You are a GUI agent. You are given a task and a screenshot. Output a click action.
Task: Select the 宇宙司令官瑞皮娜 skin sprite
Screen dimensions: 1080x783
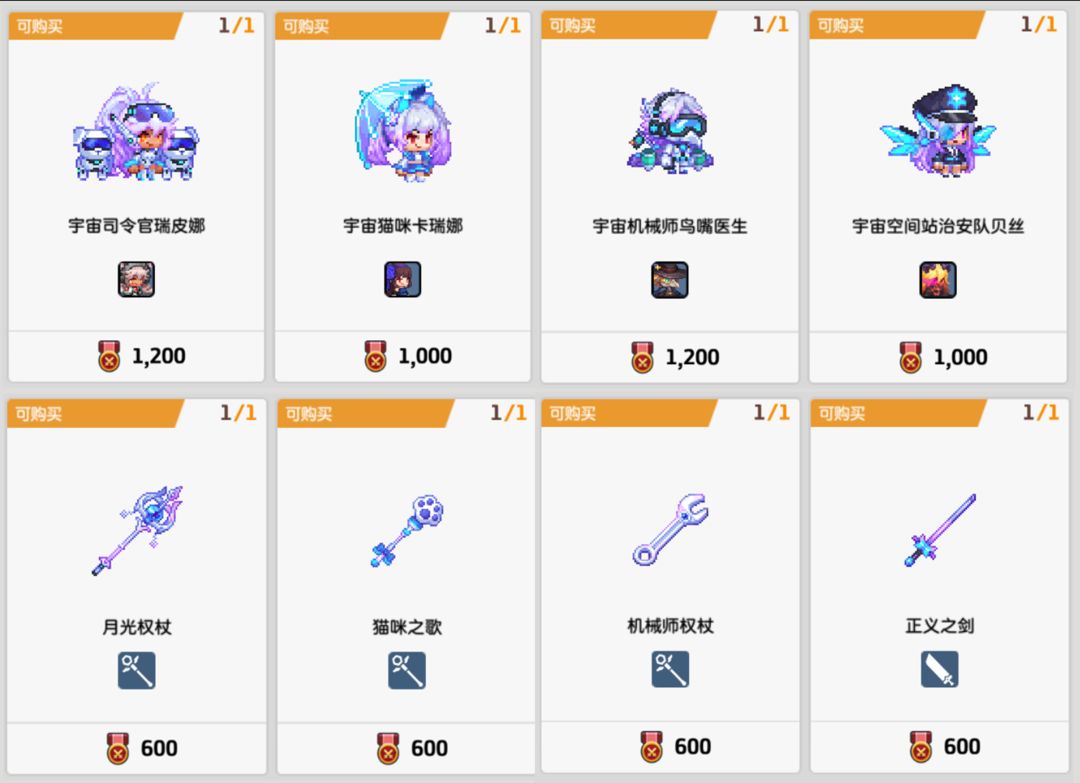pyautogui.click(x=136, y=132)
